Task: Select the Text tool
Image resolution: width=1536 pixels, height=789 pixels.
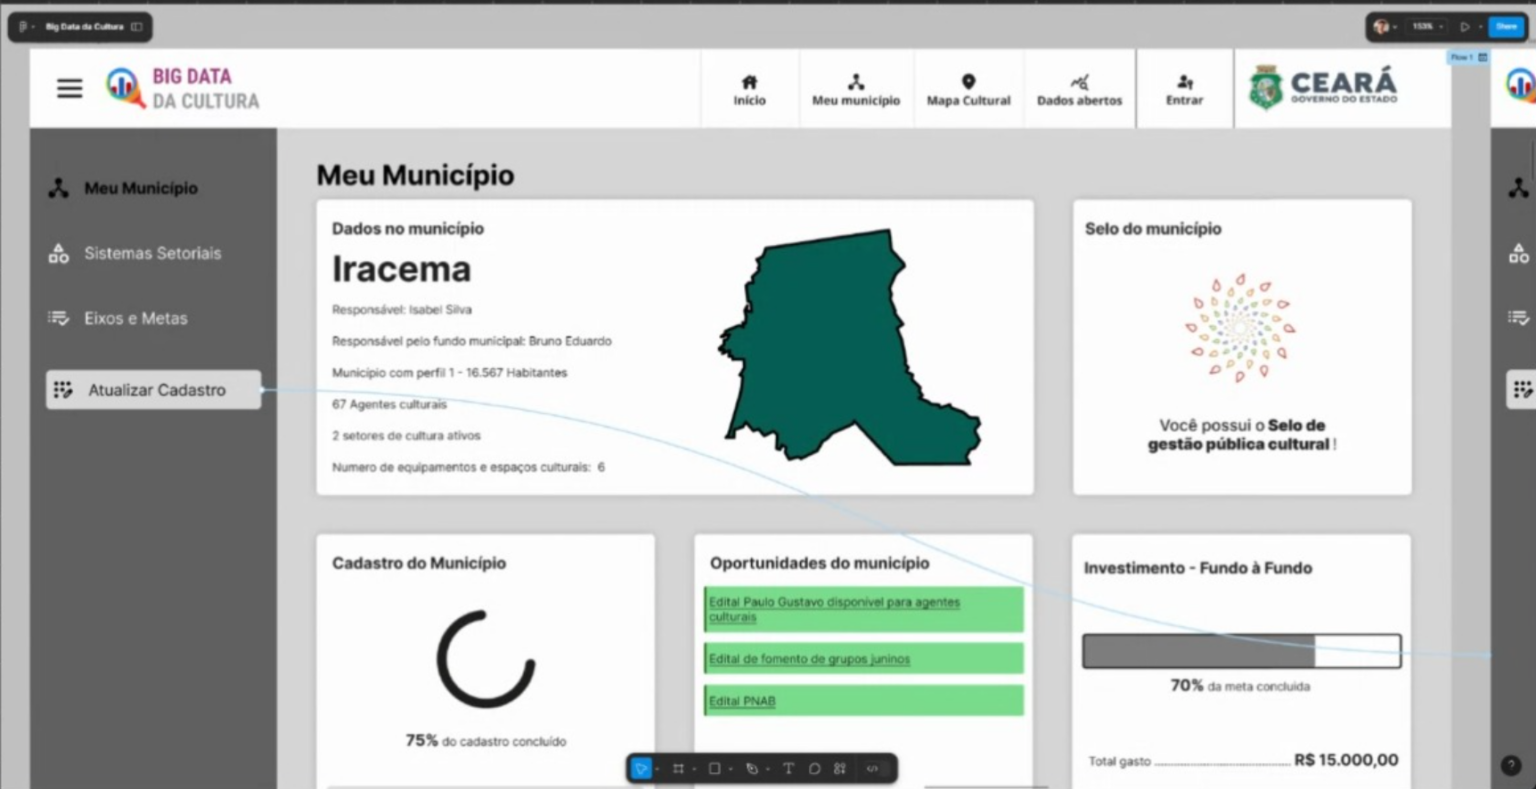Action: point(788,768)
